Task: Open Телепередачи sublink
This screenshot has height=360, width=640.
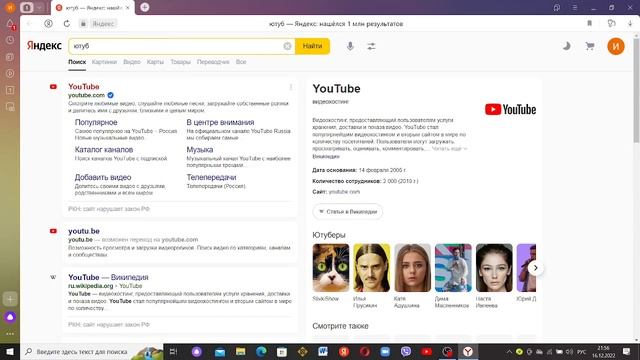Action: pos(211,178)
